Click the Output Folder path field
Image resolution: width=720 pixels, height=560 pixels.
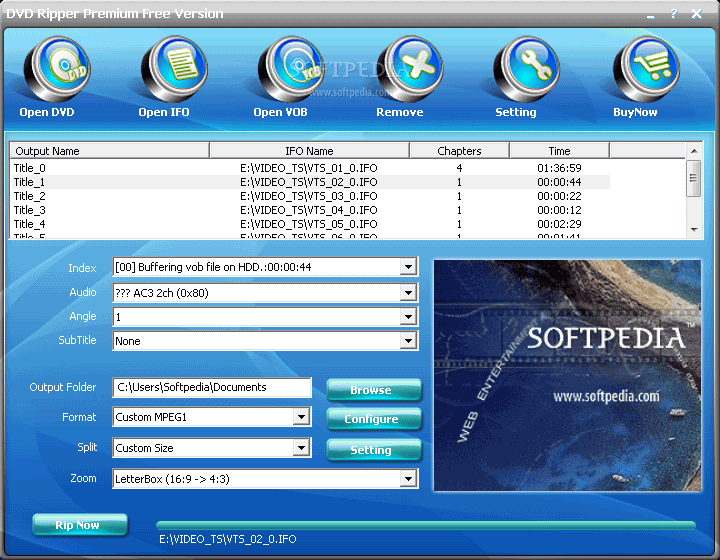point(212,387)
